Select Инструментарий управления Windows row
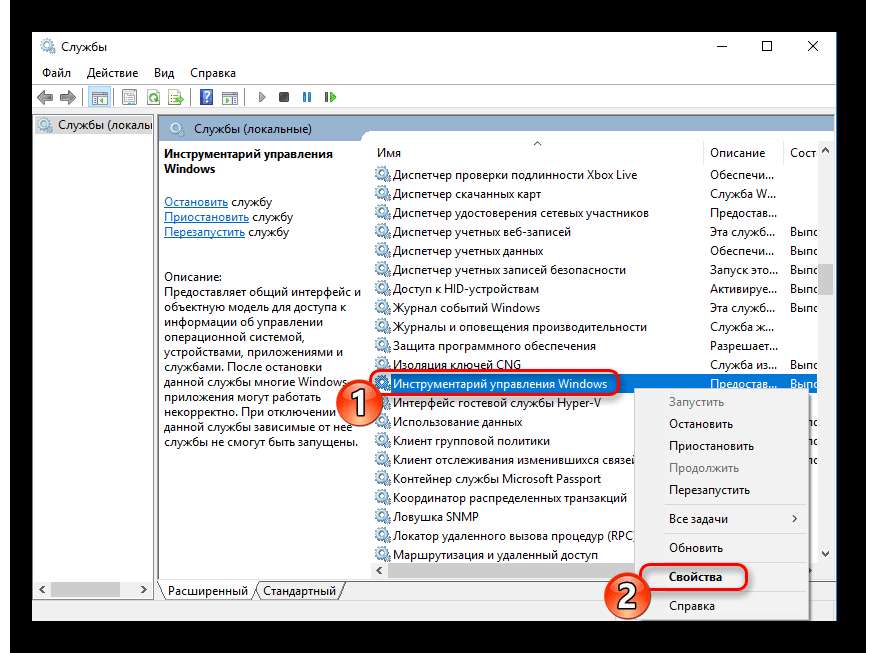The image size is (869, 653). 595,384
